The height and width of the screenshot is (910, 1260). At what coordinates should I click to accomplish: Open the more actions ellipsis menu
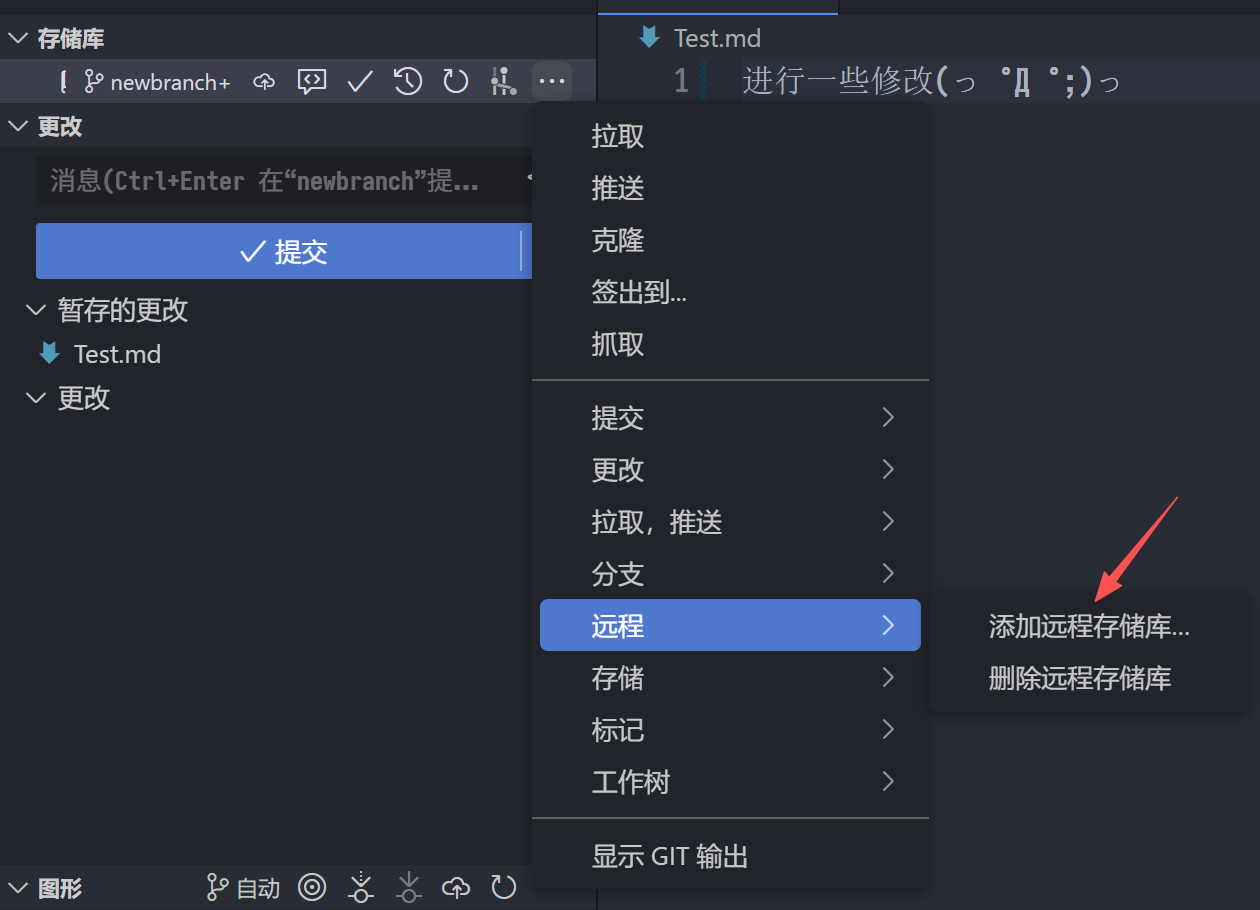point(551,81)
